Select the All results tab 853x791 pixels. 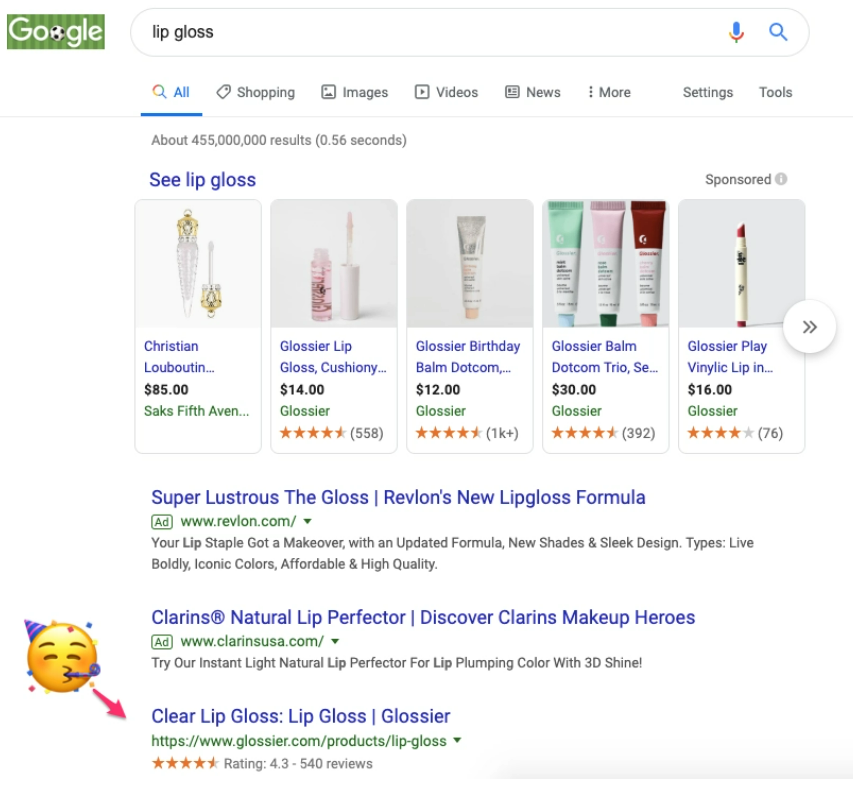(171, 92)
